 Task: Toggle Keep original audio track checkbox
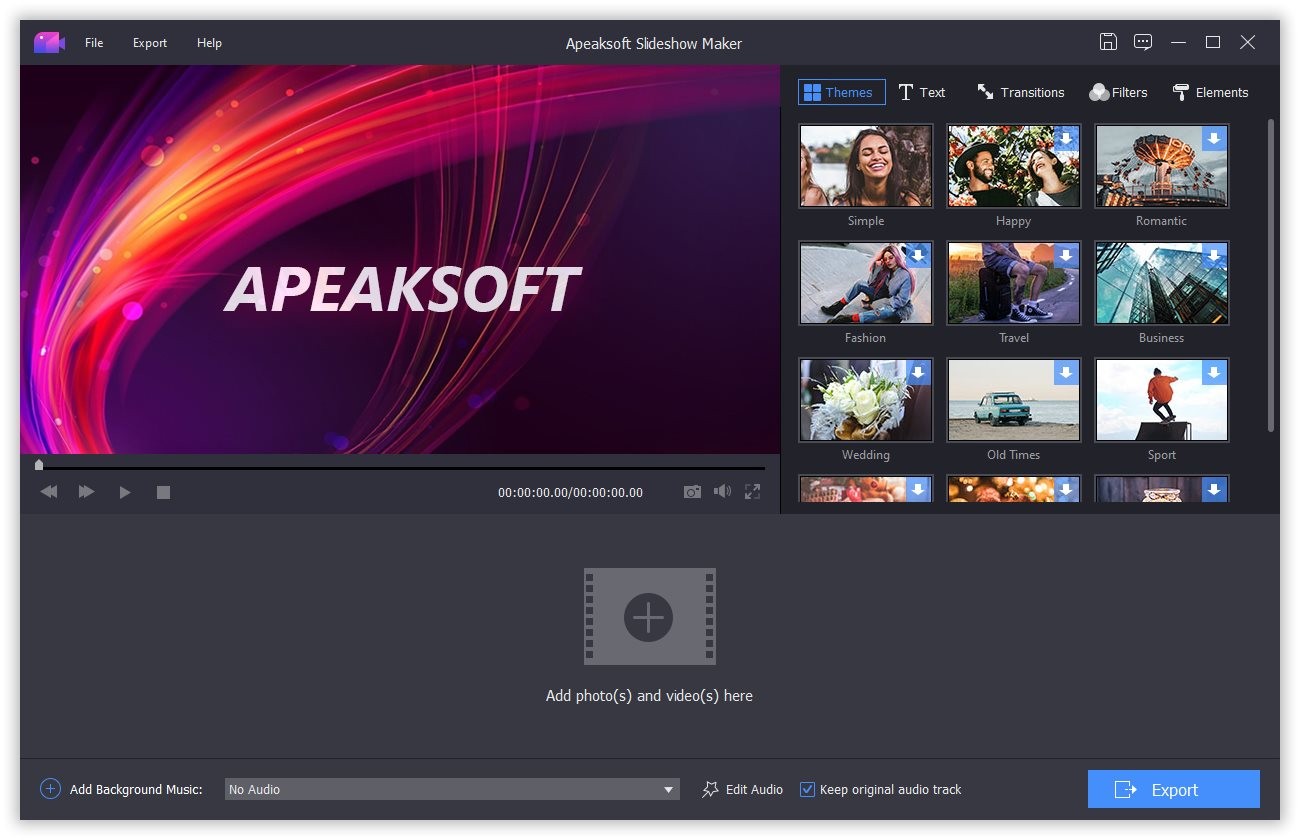point(807,789)
